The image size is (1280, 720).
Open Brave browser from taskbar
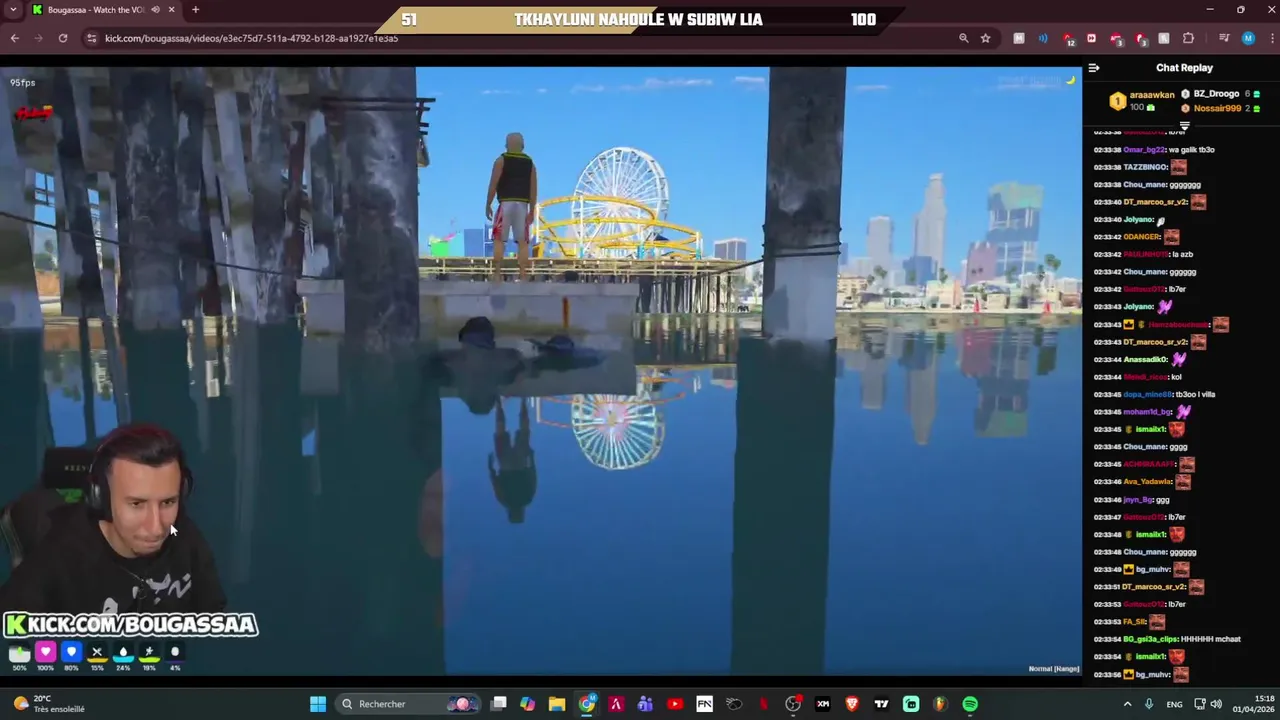(x=852, y=704)
